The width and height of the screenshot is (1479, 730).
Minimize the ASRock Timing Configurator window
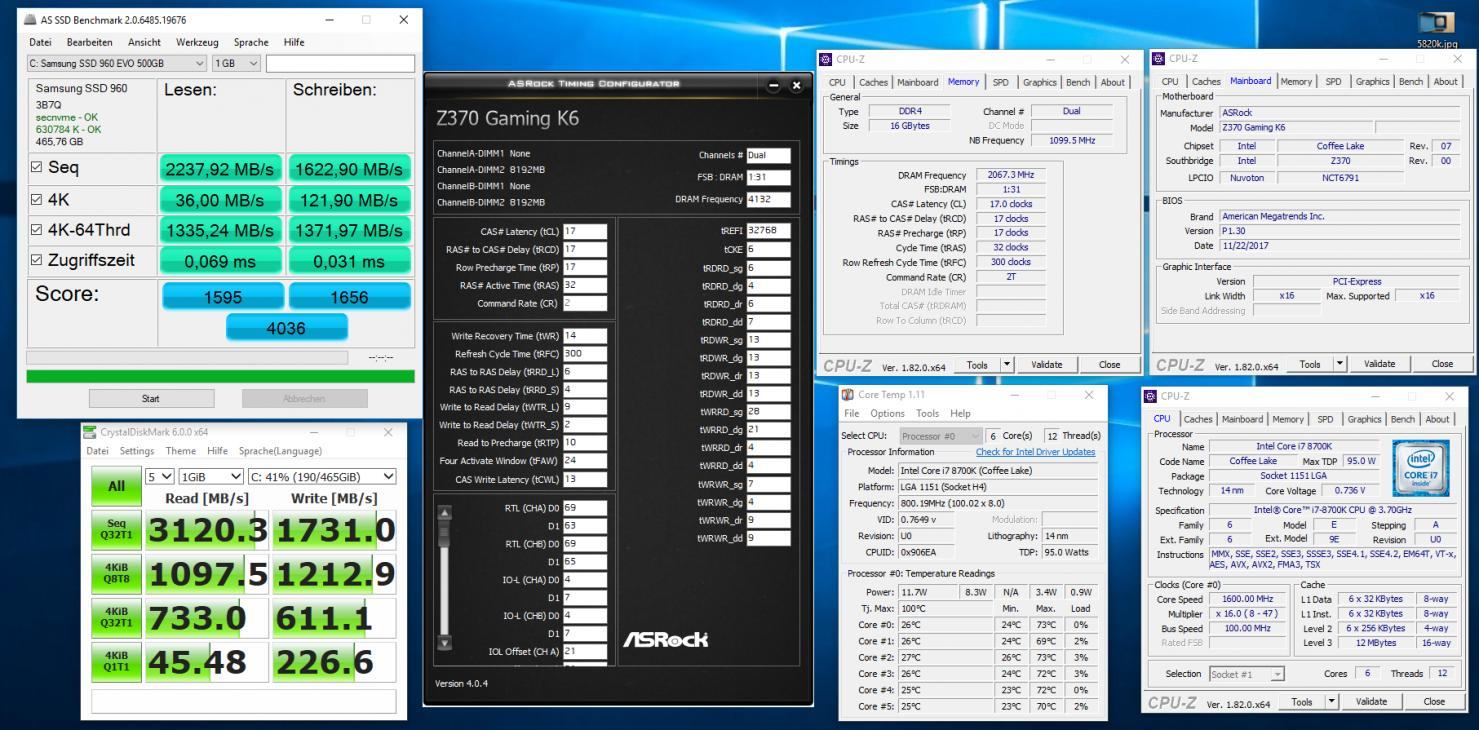[x=776, y=87]
